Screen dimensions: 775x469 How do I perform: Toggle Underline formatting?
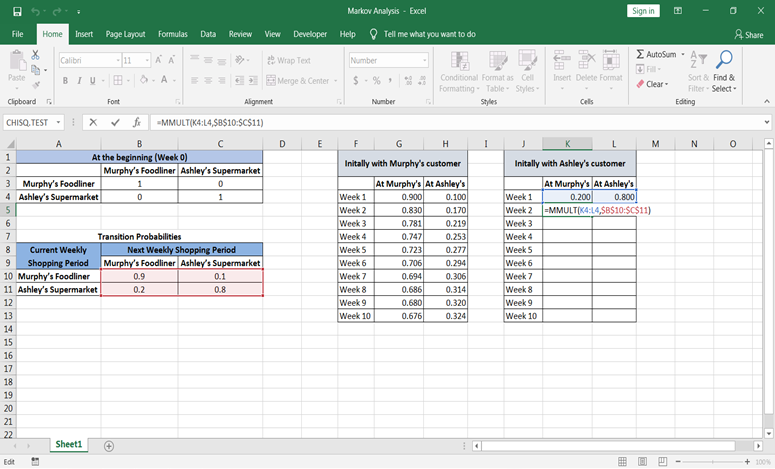coord(92,80)
